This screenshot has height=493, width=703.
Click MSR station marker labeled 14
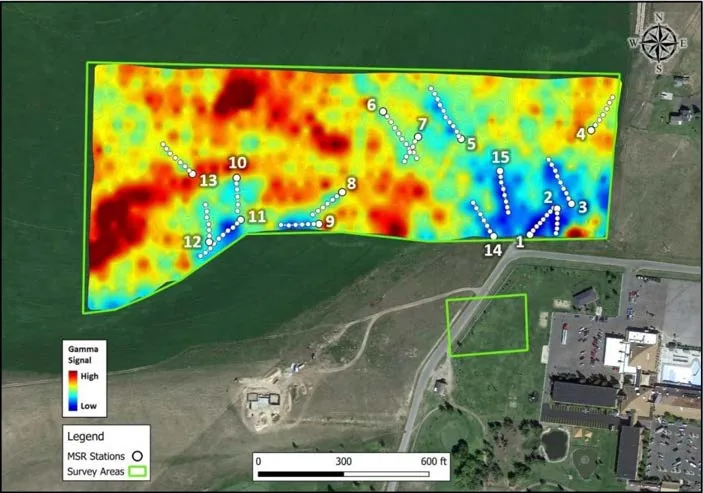click(x=494, y=236)
